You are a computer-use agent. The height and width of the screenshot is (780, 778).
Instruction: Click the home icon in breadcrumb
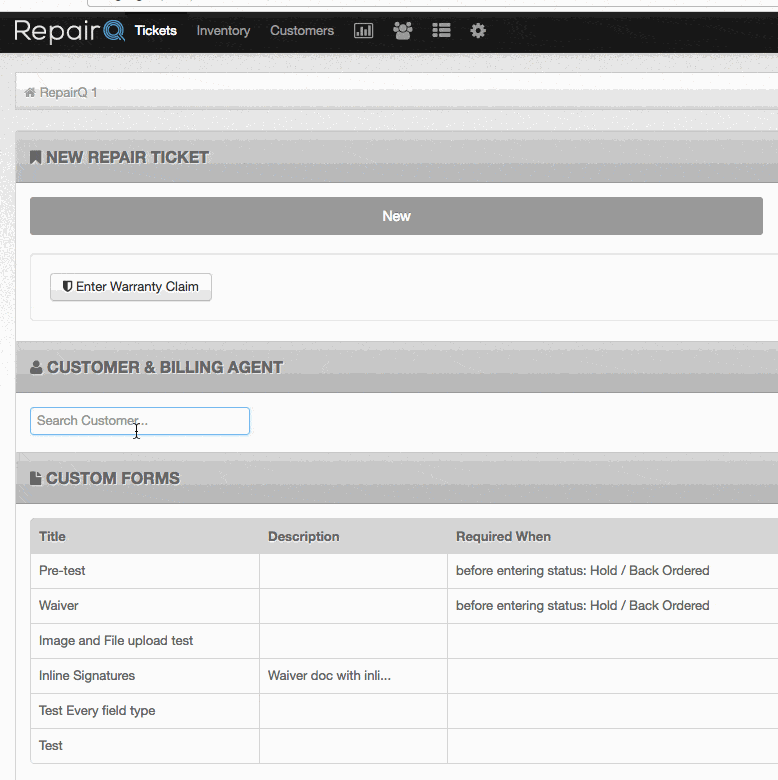pos(30,93)
